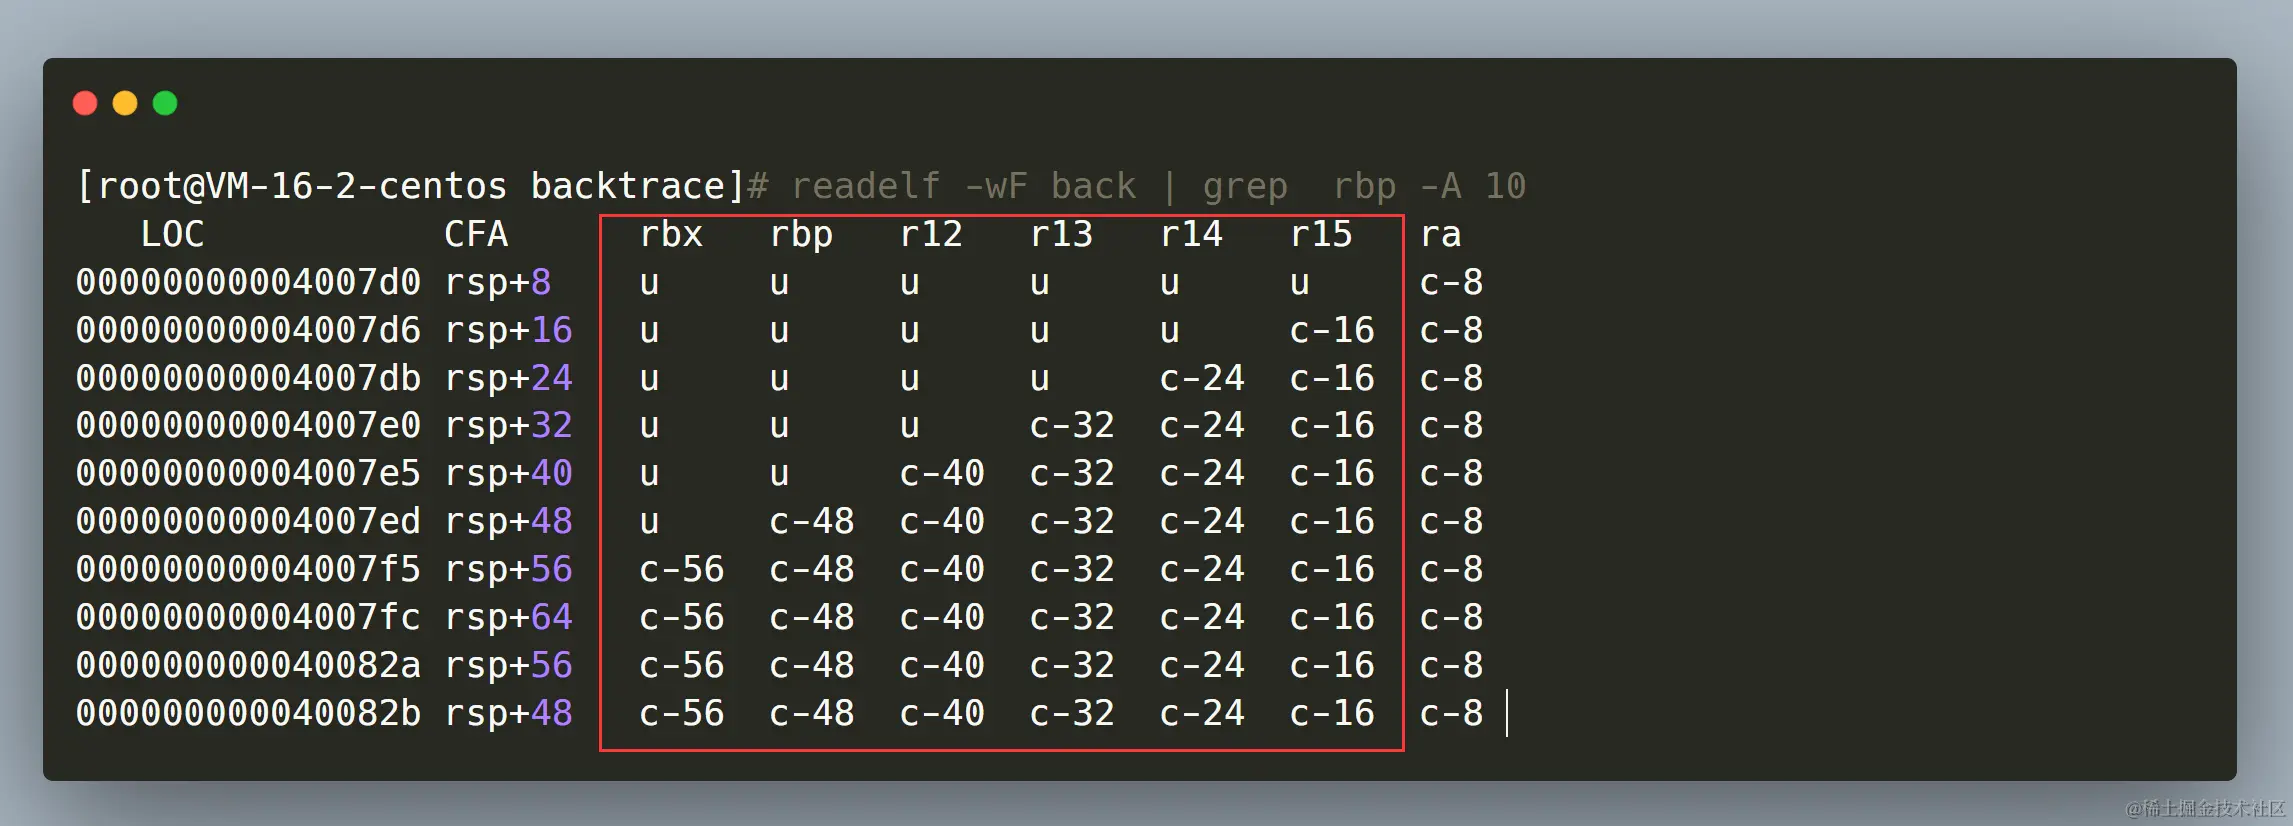Viewport: 2293px width, 826px height.
Task: Click the rbp value c-48 in row 4007fc
Action: (x=812, y=617)
